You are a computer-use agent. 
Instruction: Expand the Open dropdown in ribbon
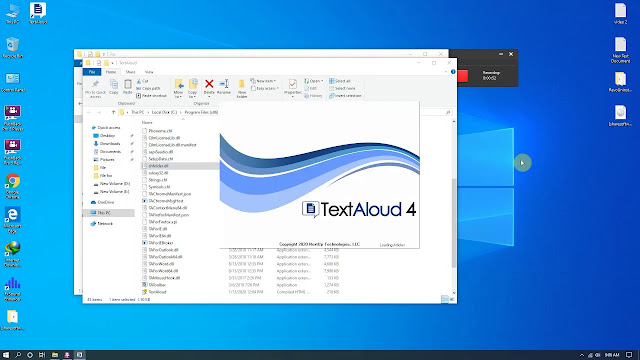(313, 81)
